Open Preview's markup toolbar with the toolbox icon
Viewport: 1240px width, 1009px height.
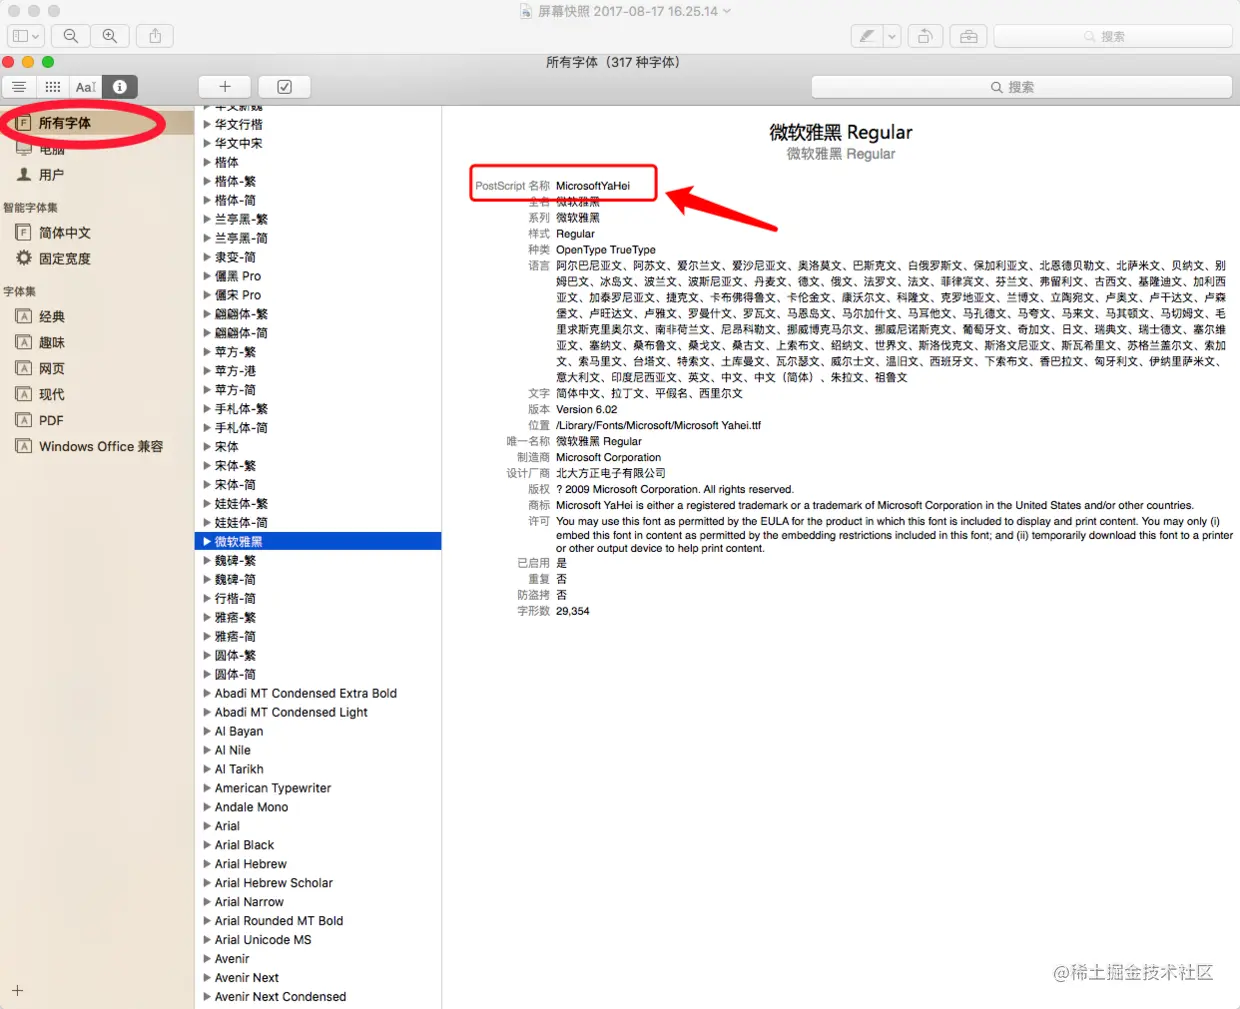point(968,35)
